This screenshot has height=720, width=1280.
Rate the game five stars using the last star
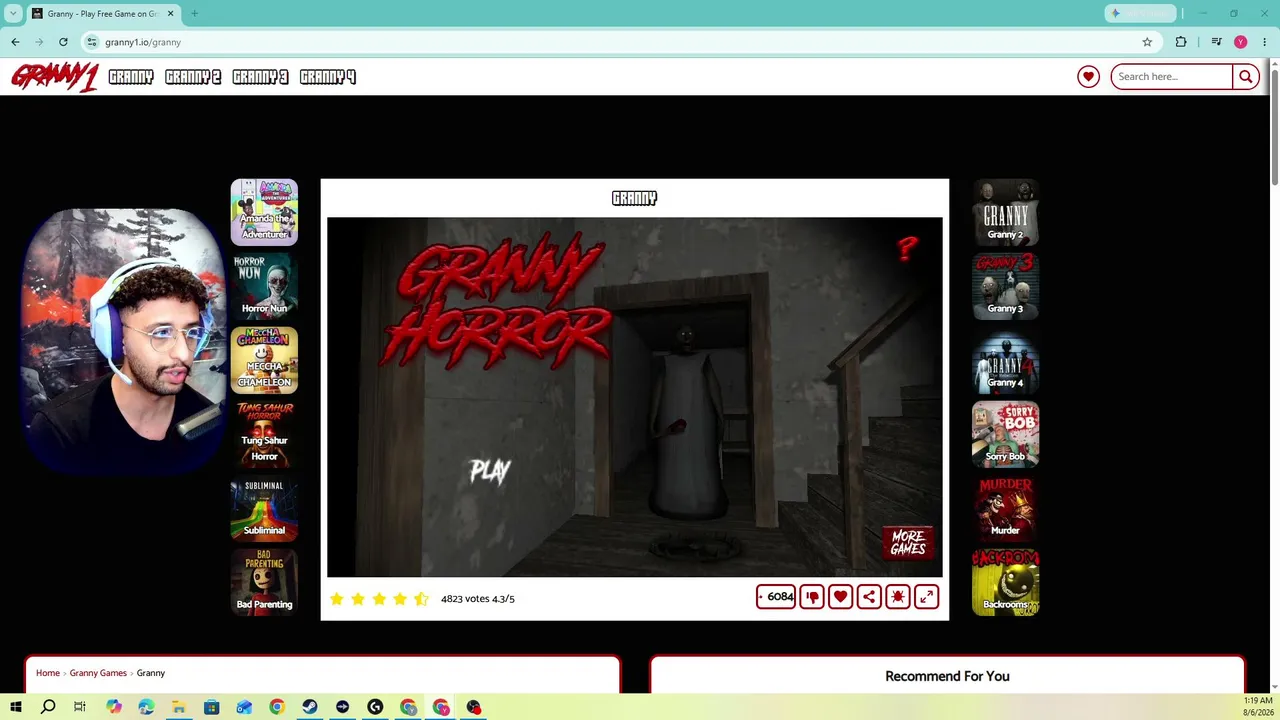pos(421,598)
